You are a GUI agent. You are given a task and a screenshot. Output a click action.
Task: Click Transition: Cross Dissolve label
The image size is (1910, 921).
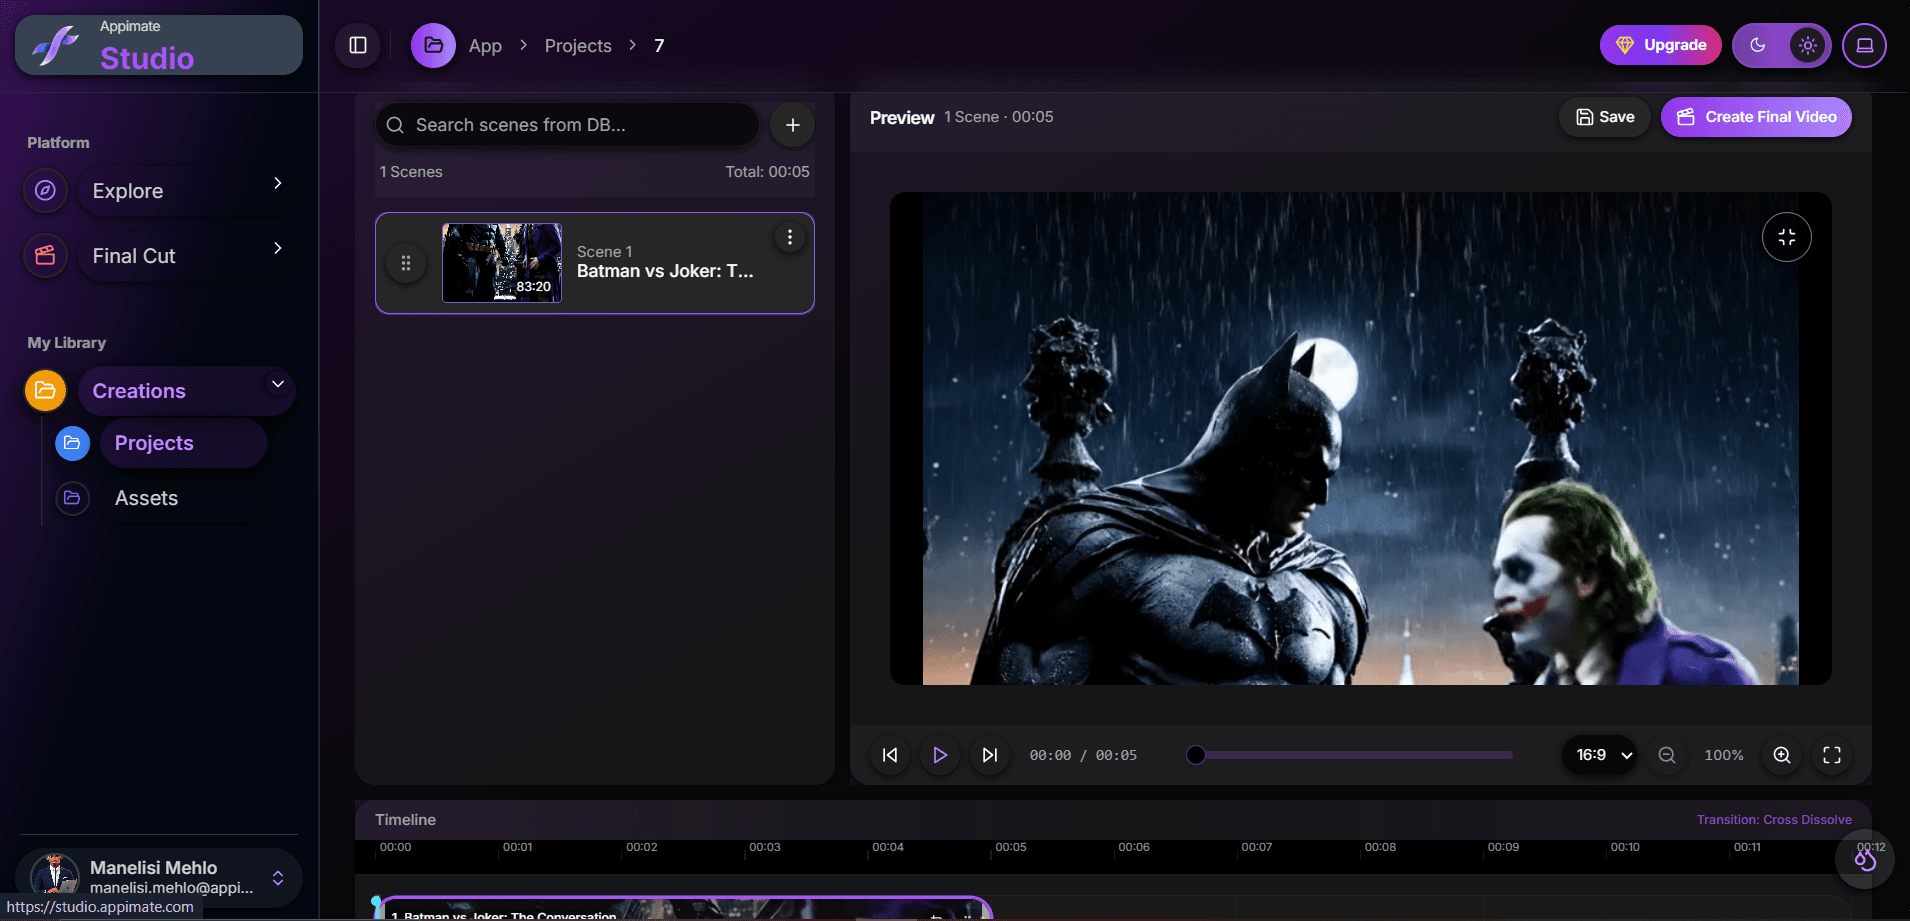pos(1774,819)
